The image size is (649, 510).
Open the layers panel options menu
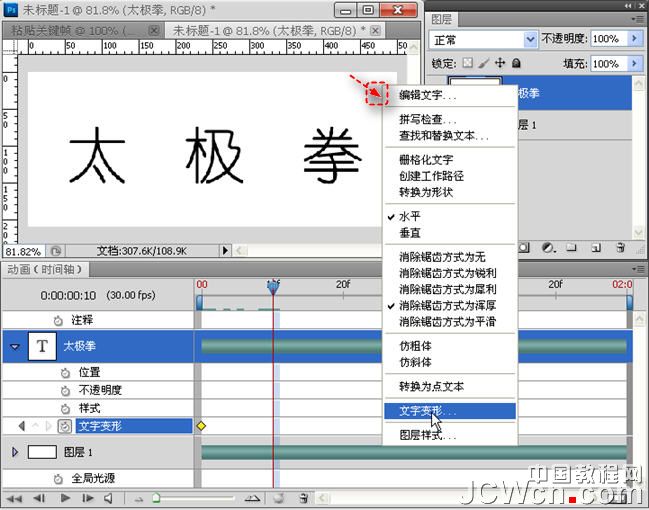pos(639,19)
